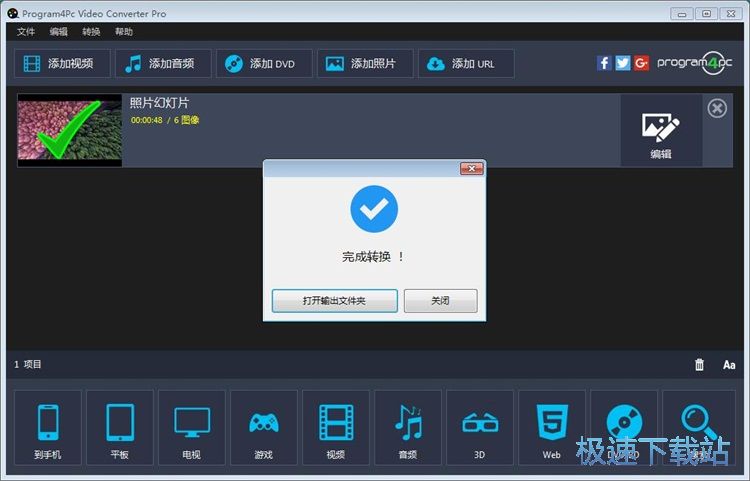Select the 音频 audio output format
This screenshot has width=750, height=481.
408,427
